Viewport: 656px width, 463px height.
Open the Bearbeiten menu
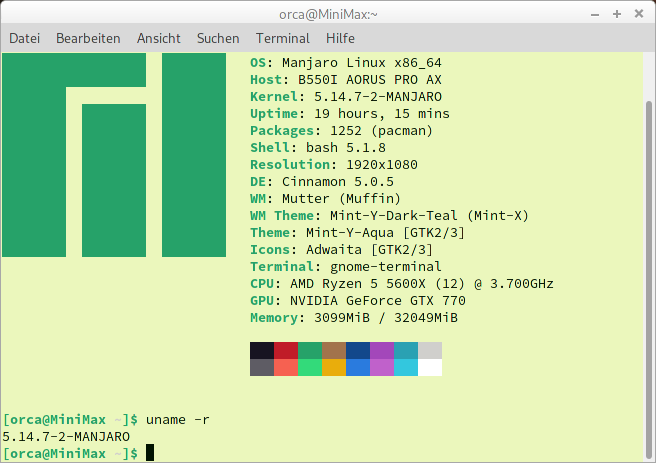(88, 38)
